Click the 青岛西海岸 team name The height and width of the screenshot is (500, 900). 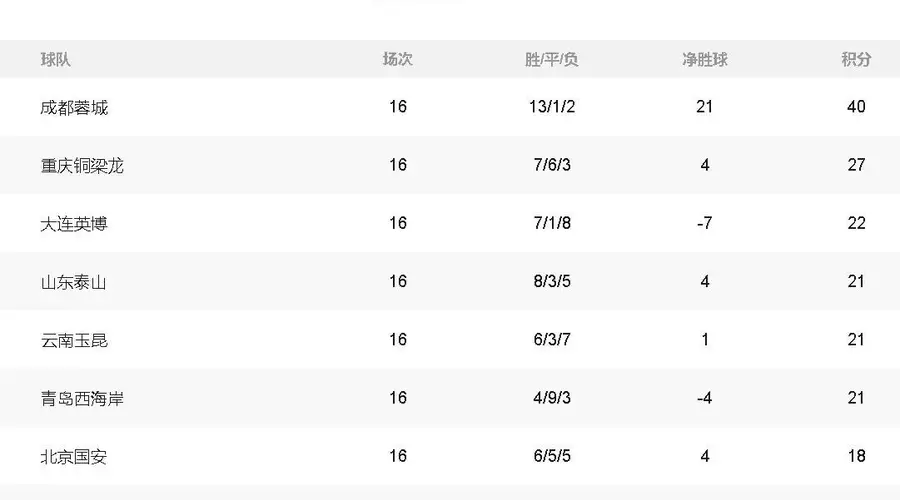point(82,398)
